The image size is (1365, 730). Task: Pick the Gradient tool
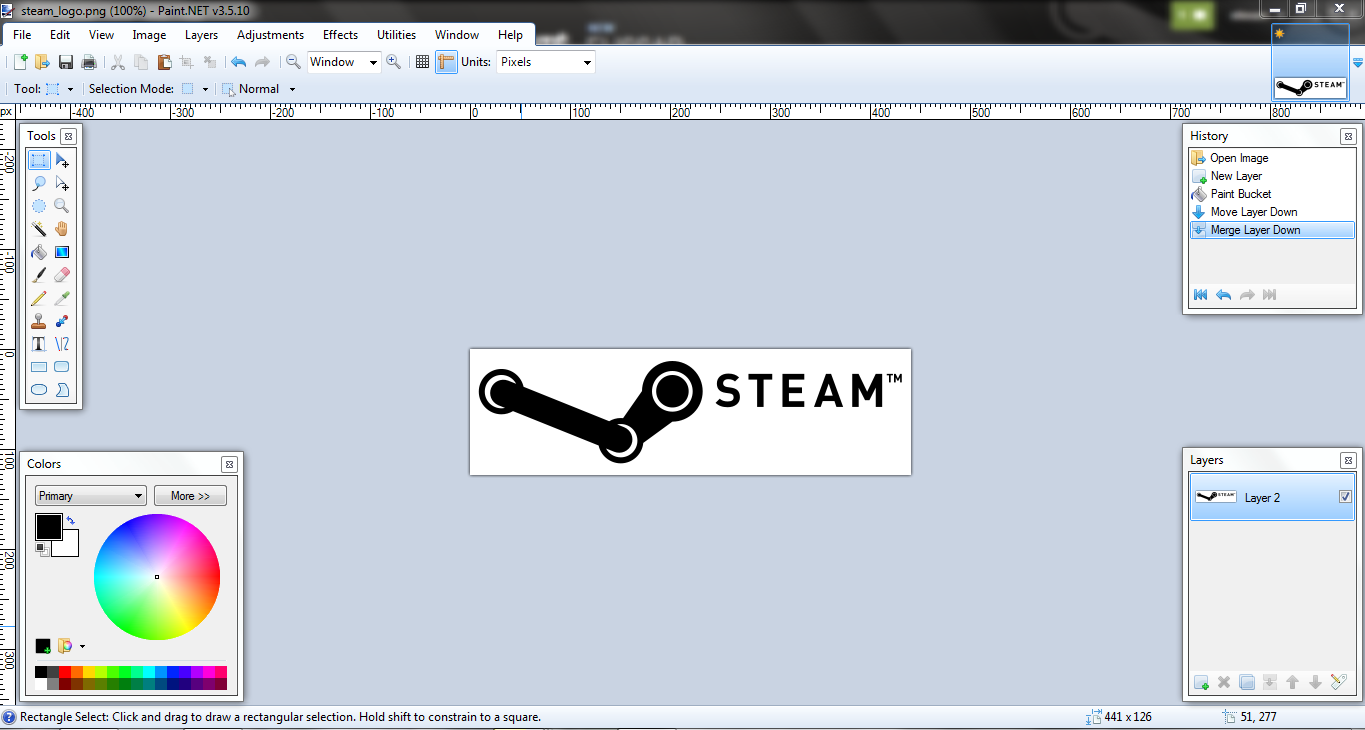point(62,252)
